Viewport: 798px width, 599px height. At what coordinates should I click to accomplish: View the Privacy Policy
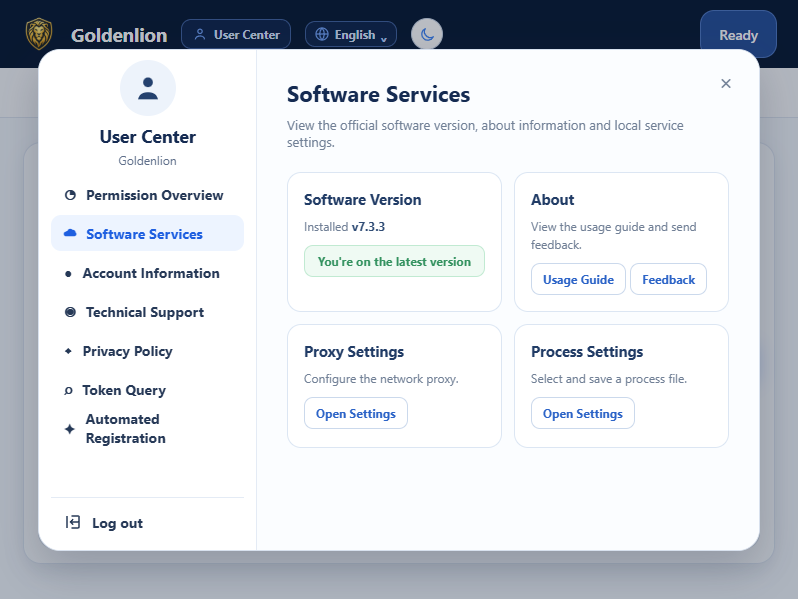point(147,351)
